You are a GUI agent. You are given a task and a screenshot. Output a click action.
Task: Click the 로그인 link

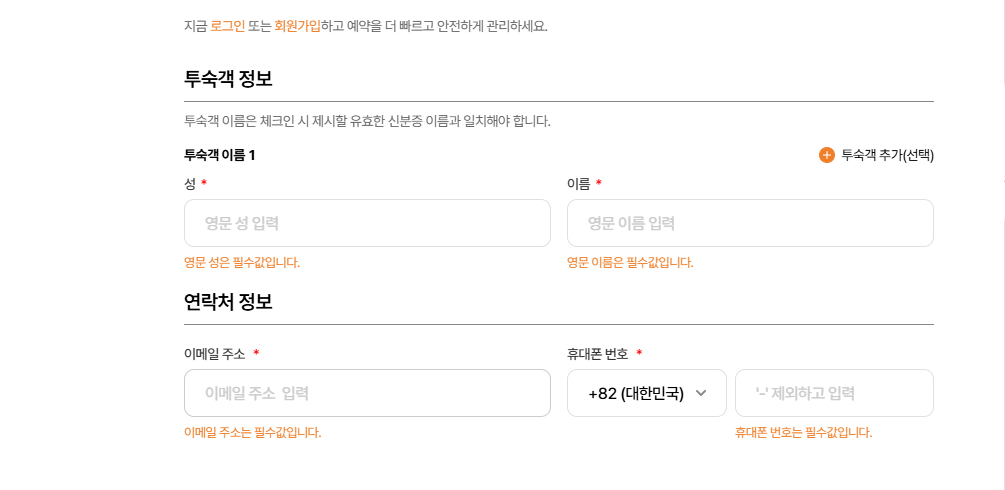[x=227, y=26]
